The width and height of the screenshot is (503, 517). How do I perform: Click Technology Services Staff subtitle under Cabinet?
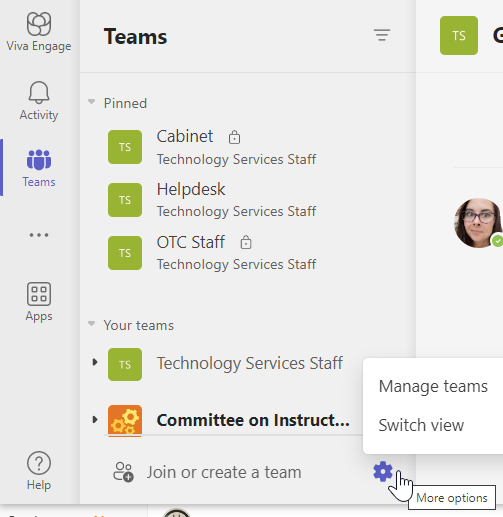click(x=236, y=159)
